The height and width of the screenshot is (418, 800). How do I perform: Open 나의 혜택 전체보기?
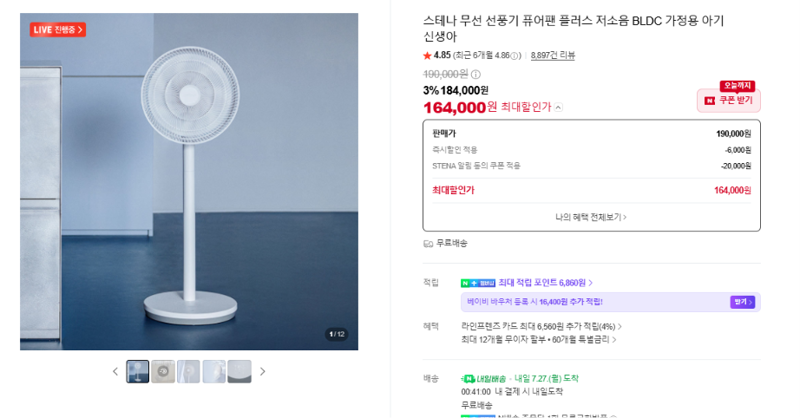[591, 217]
